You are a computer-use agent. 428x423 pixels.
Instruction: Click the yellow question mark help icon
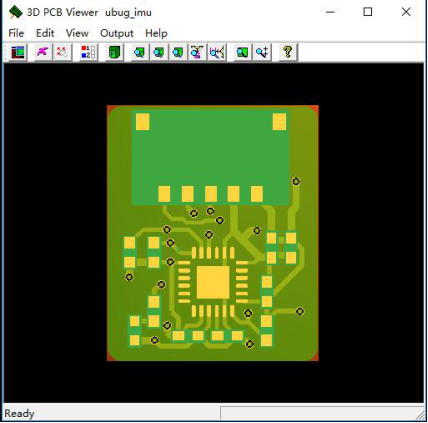(288, 52)
